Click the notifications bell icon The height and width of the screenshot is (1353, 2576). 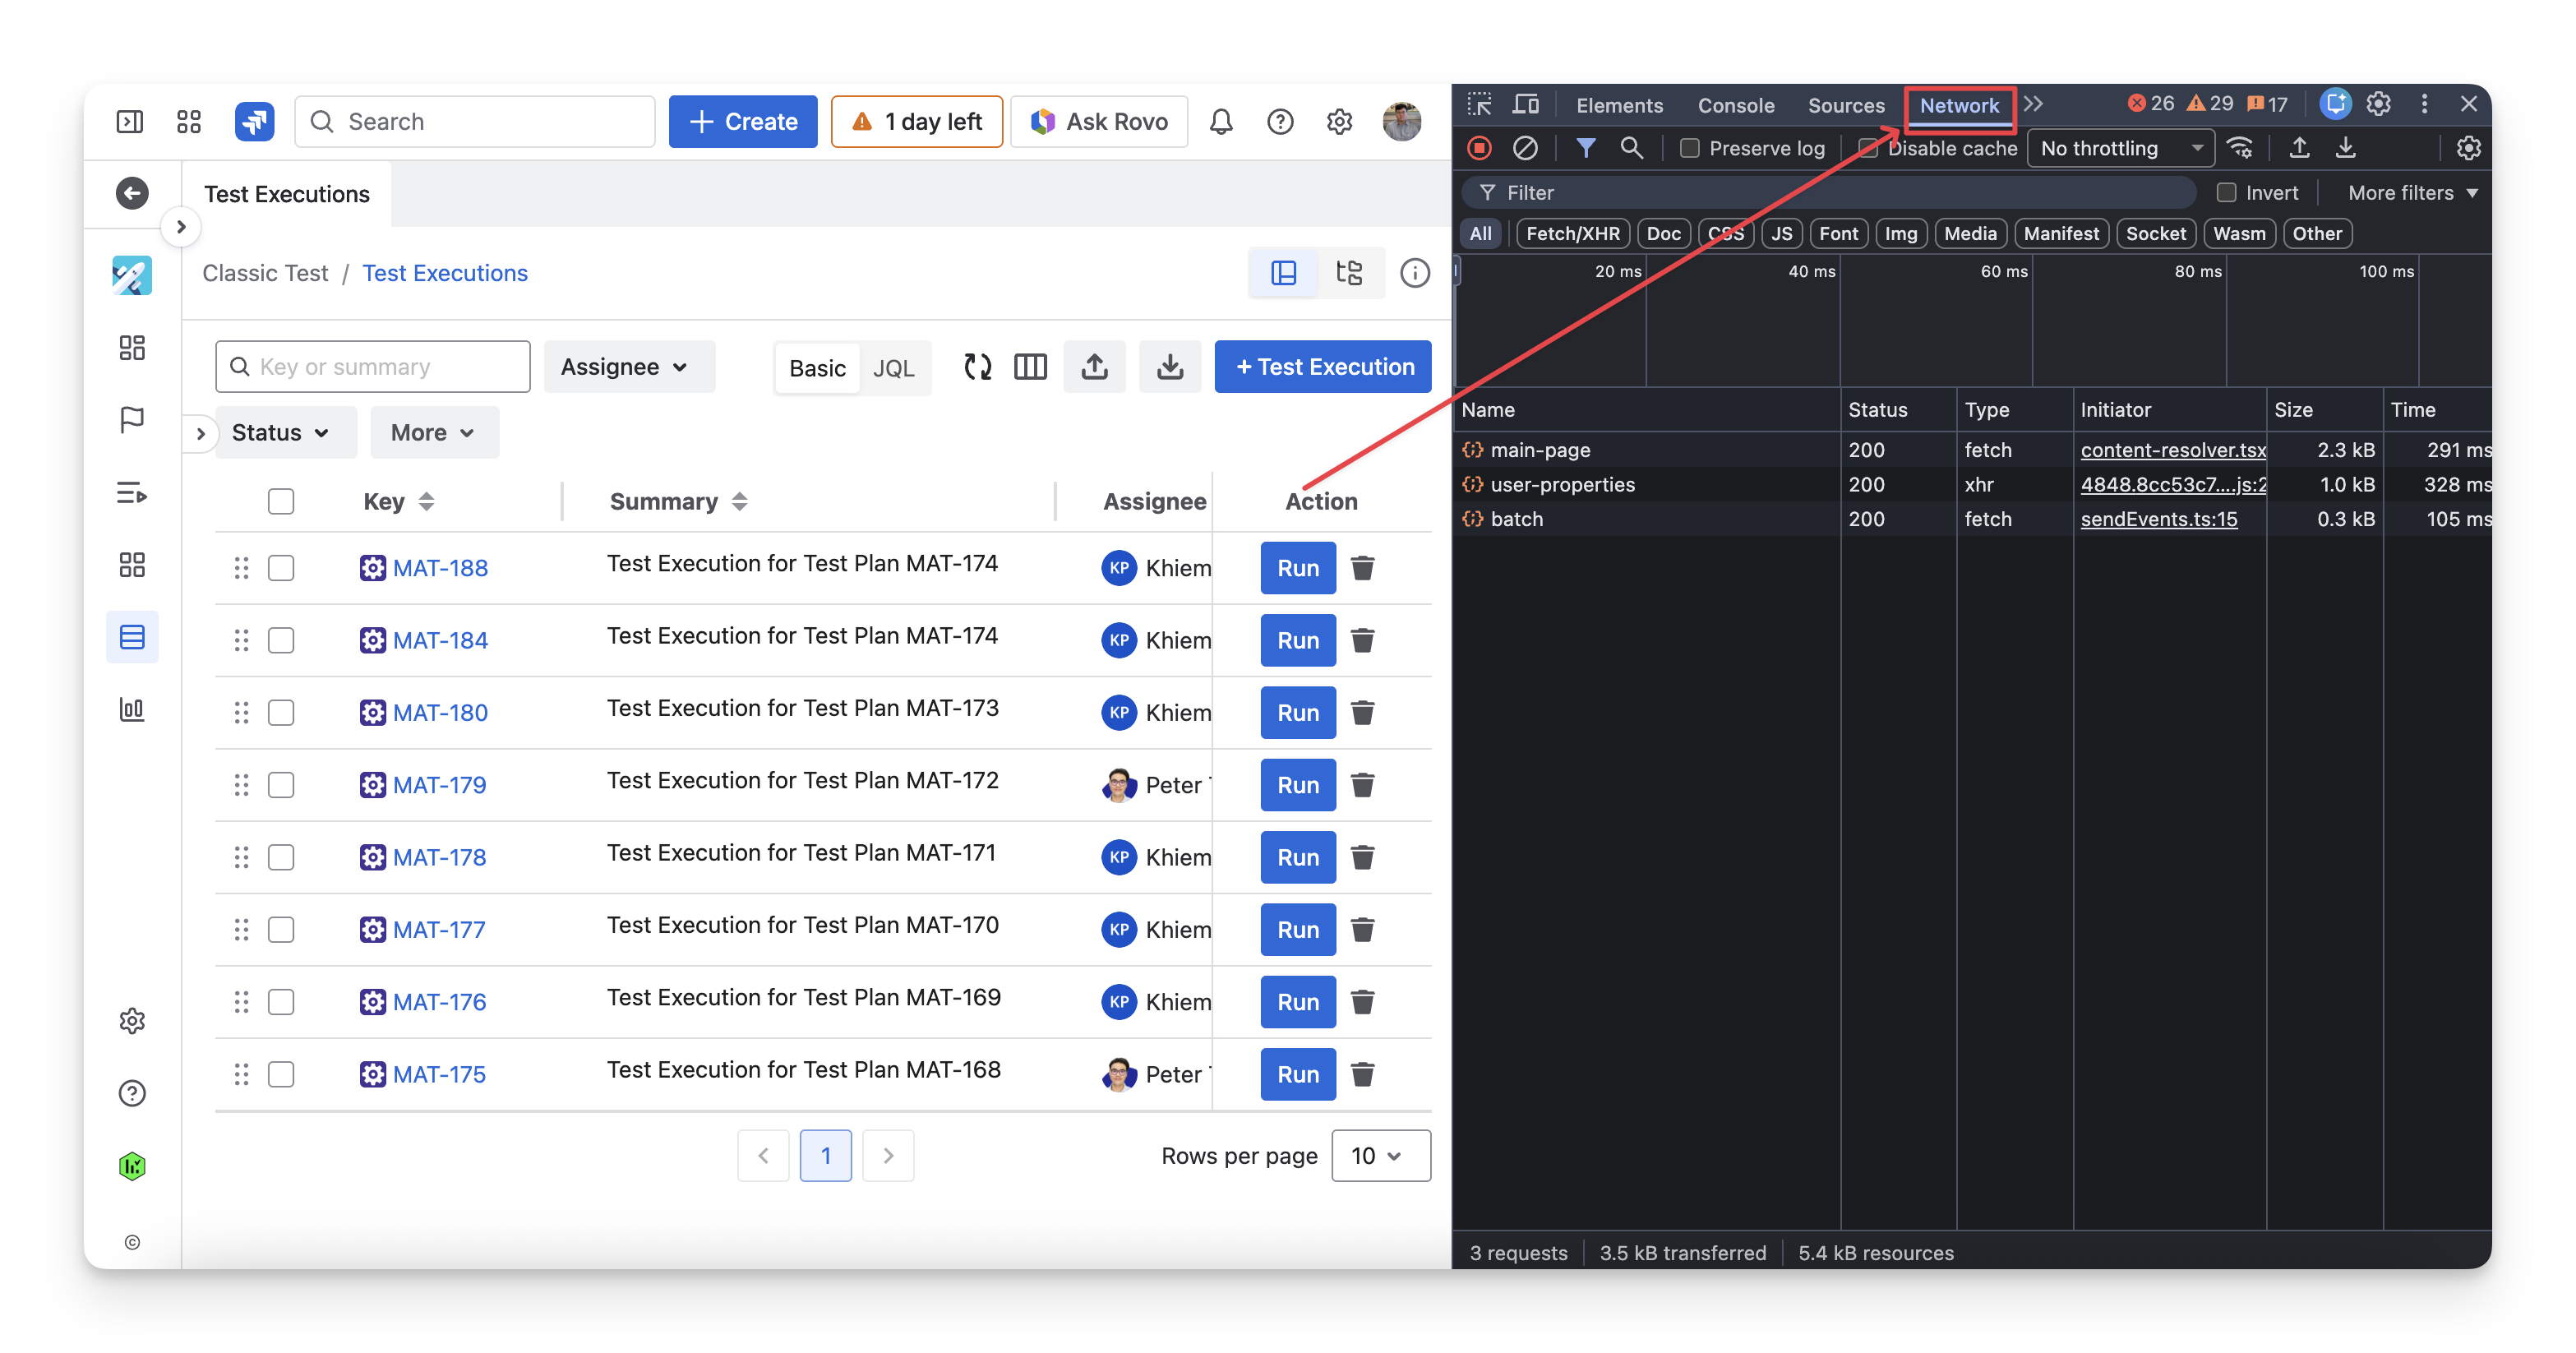click(x=1221, y=122)
